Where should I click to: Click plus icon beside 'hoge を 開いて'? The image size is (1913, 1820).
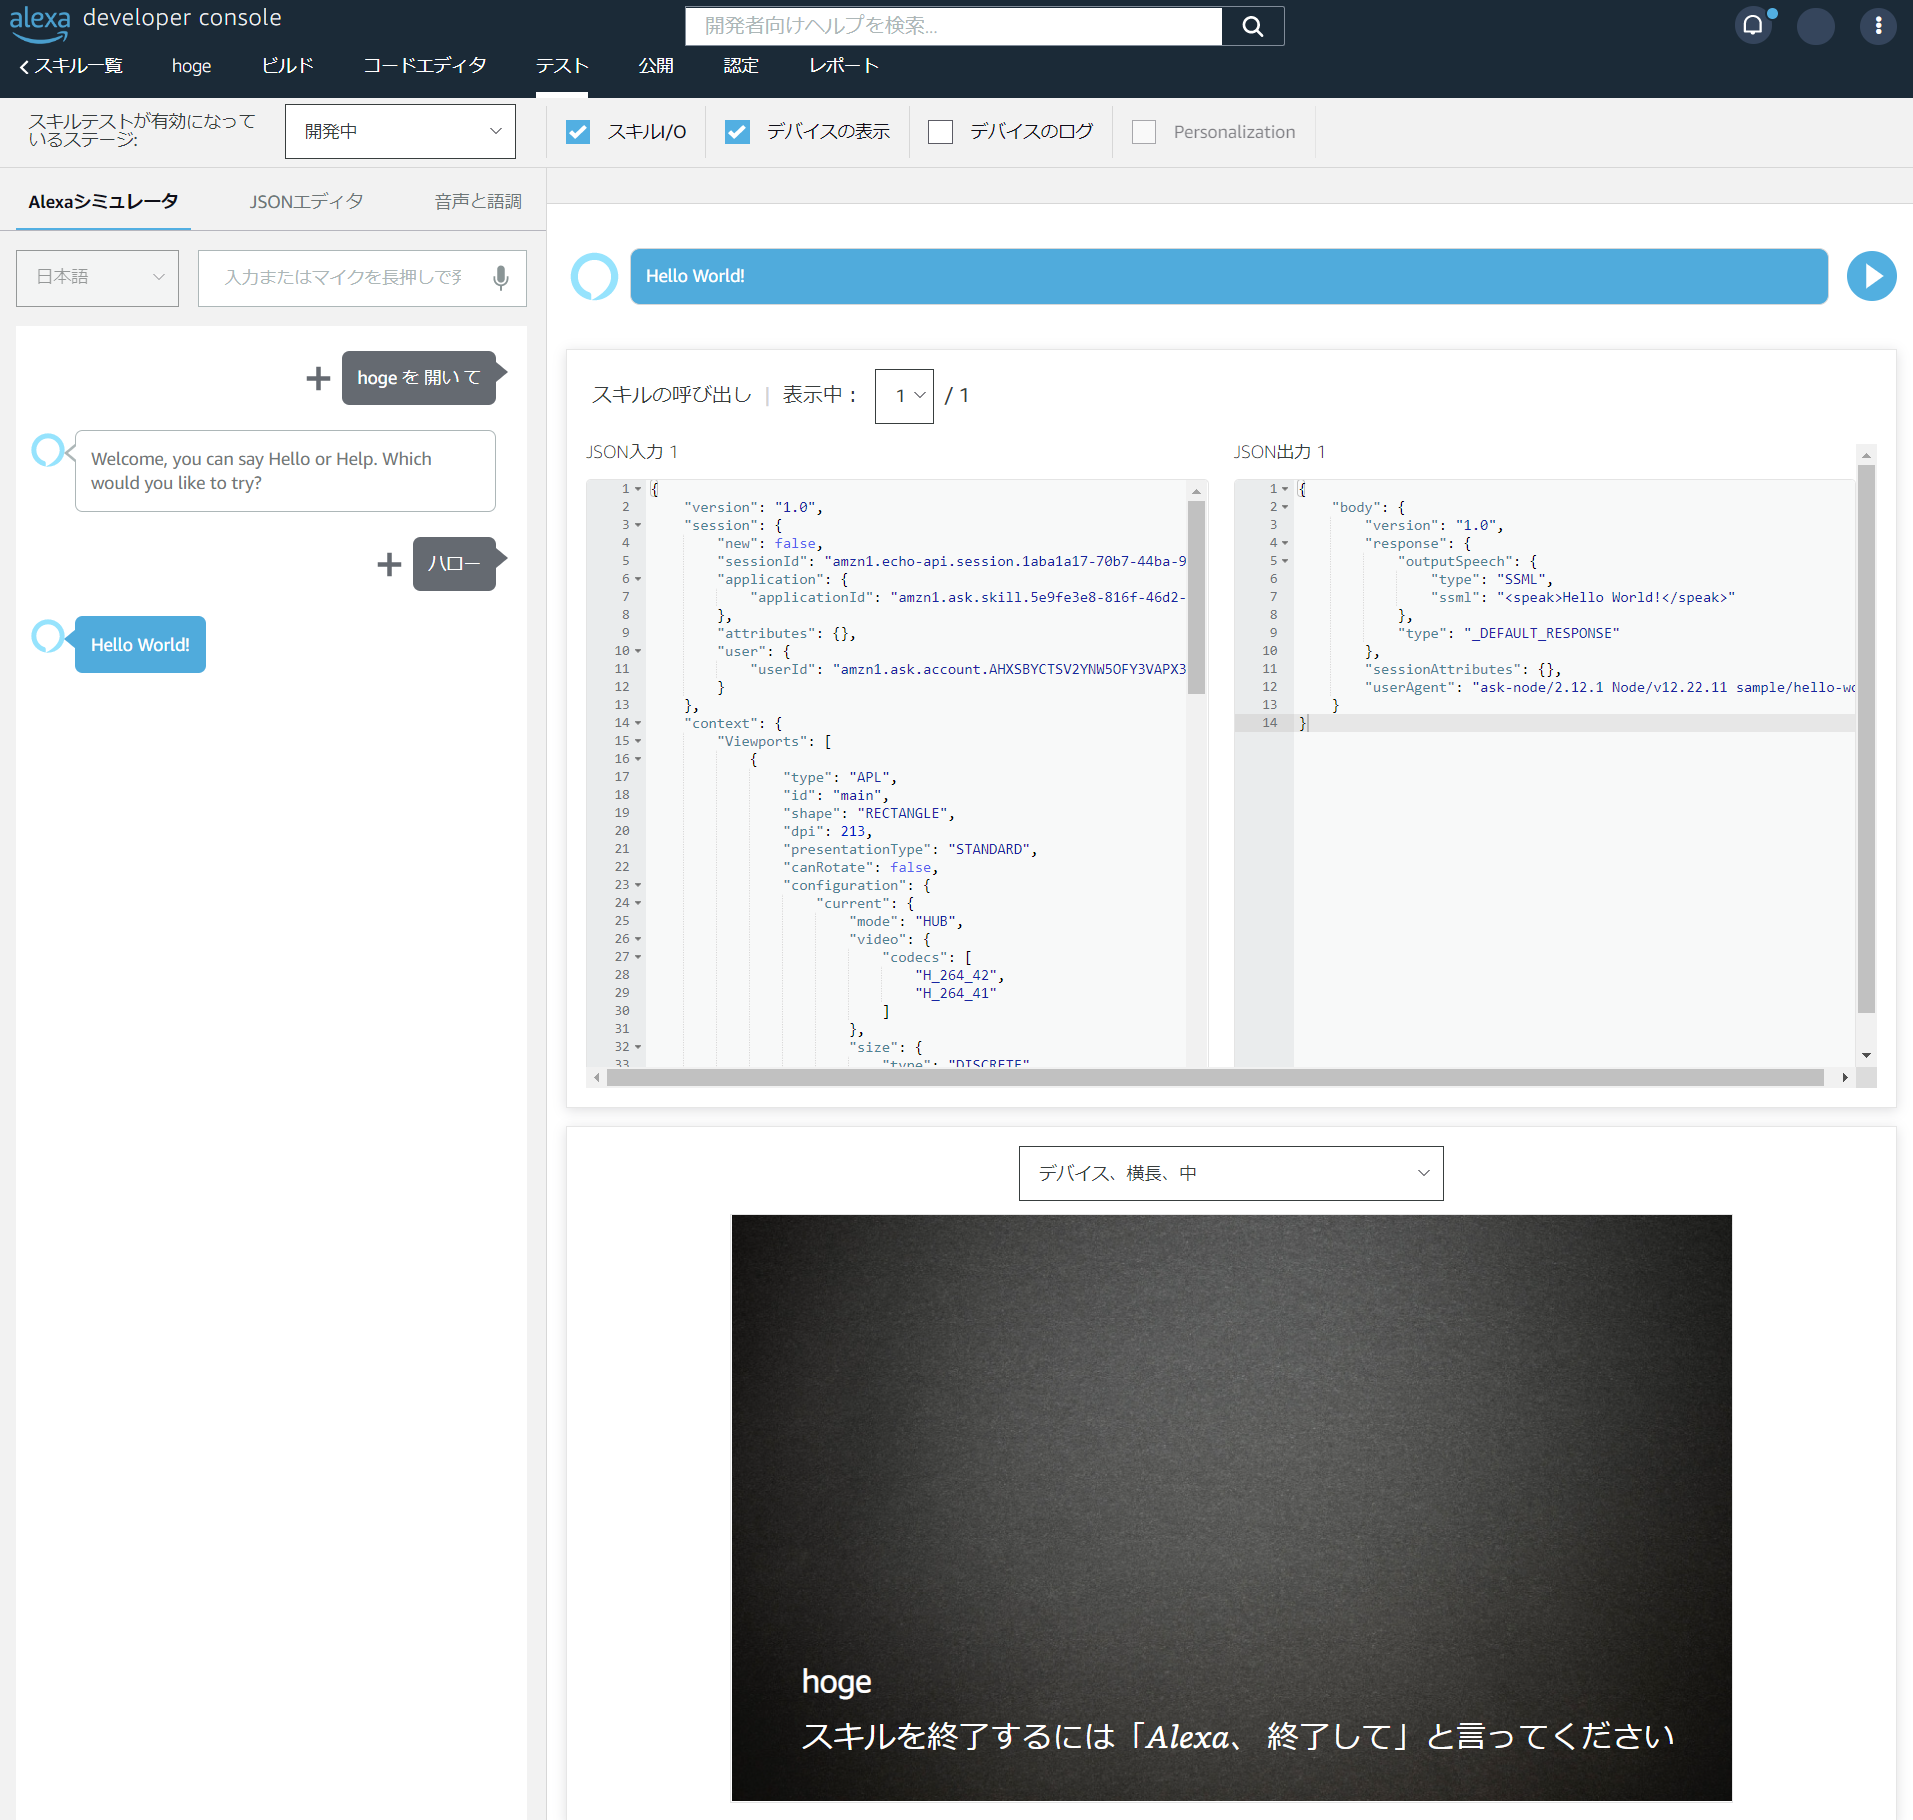tap(318, 378)
